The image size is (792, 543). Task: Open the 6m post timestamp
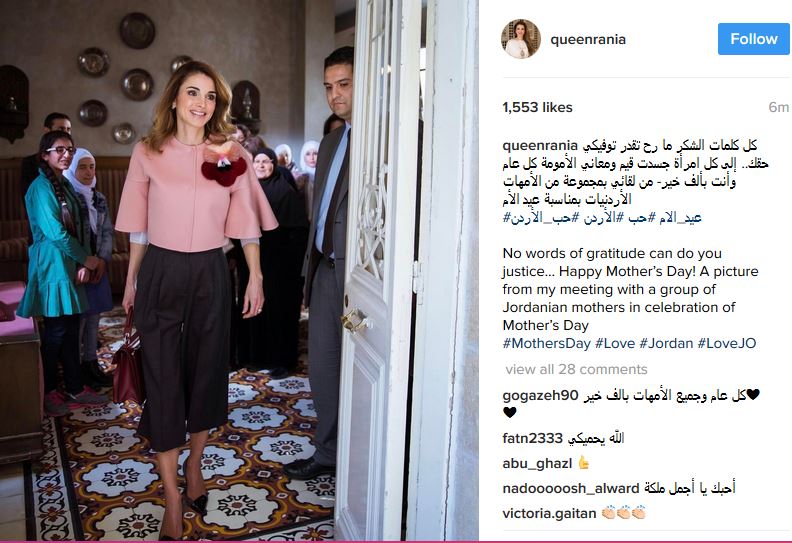[x=778, y=107]
